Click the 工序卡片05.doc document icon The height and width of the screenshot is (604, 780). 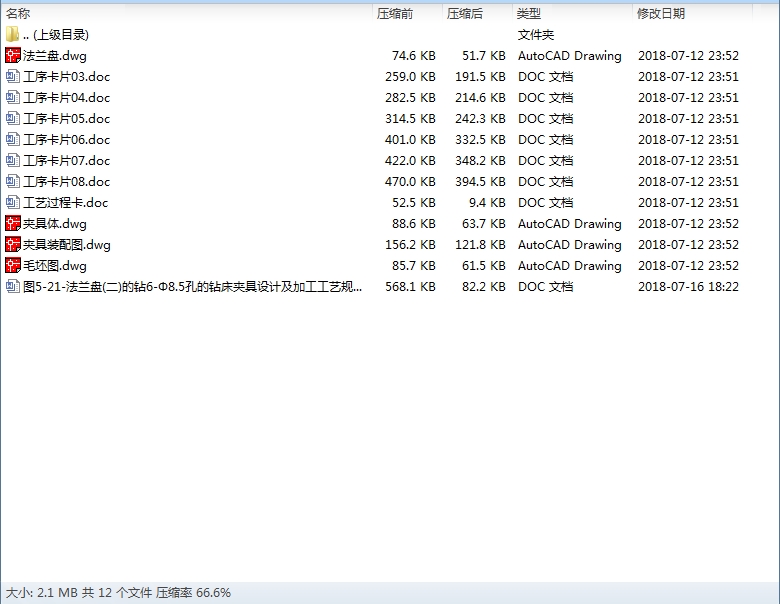click(13, 118)
